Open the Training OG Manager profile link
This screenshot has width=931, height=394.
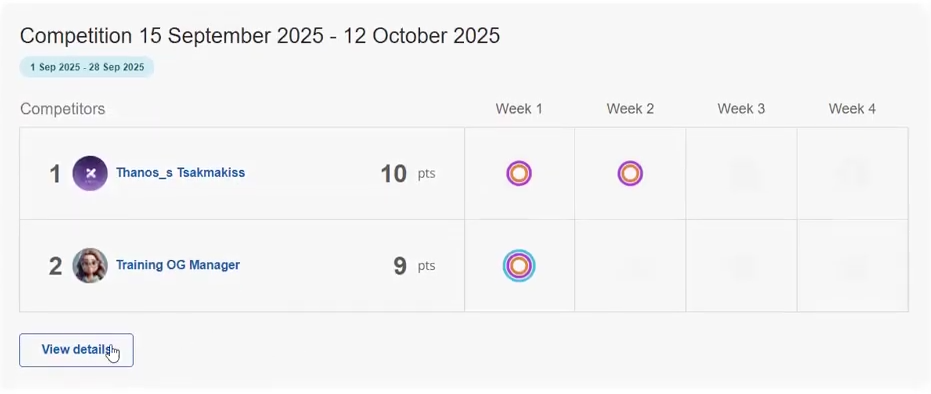point(178,265)
